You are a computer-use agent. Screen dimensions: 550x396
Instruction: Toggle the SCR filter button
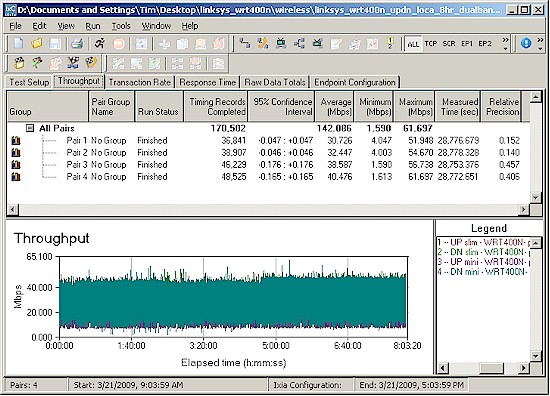pos(449,44)
